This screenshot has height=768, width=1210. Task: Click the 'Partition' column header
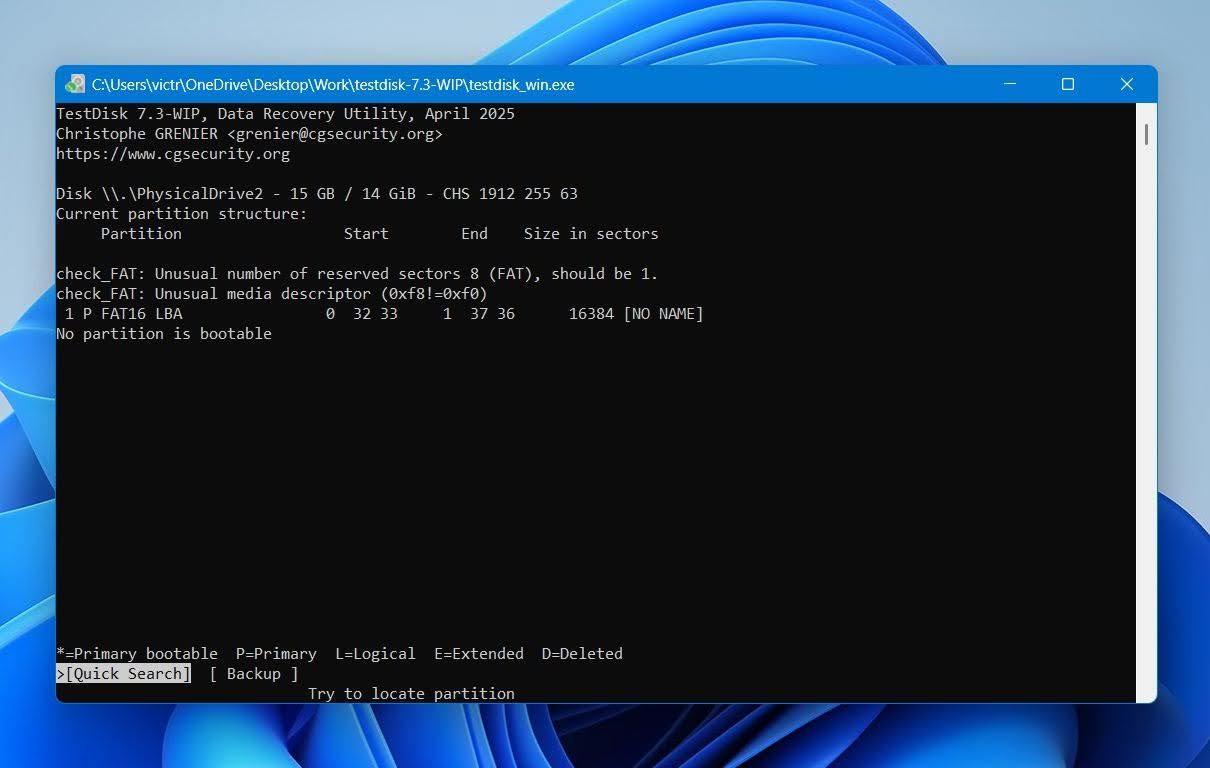[141, 234]
